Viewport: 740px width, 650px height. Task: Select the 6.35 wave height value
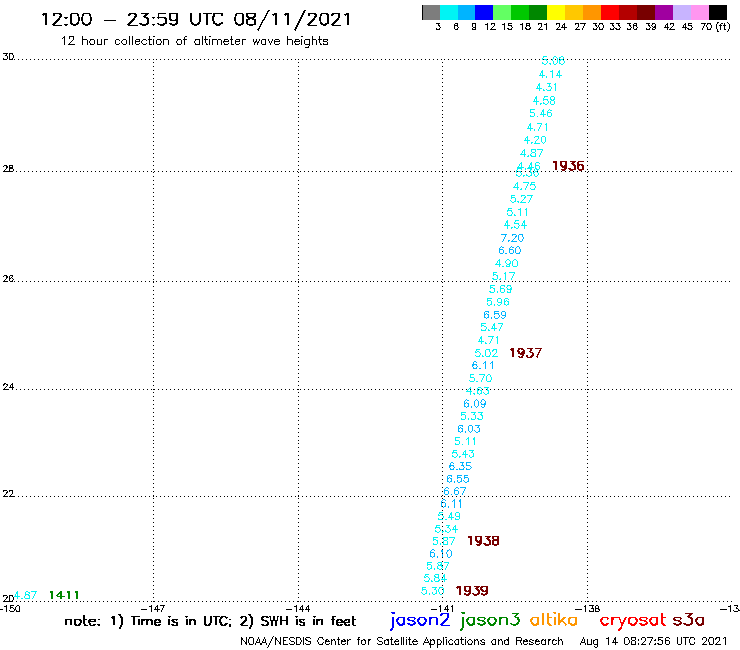(460, 466)
